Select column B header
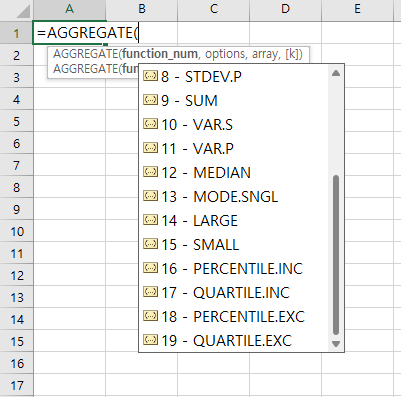 pos(142,9)
